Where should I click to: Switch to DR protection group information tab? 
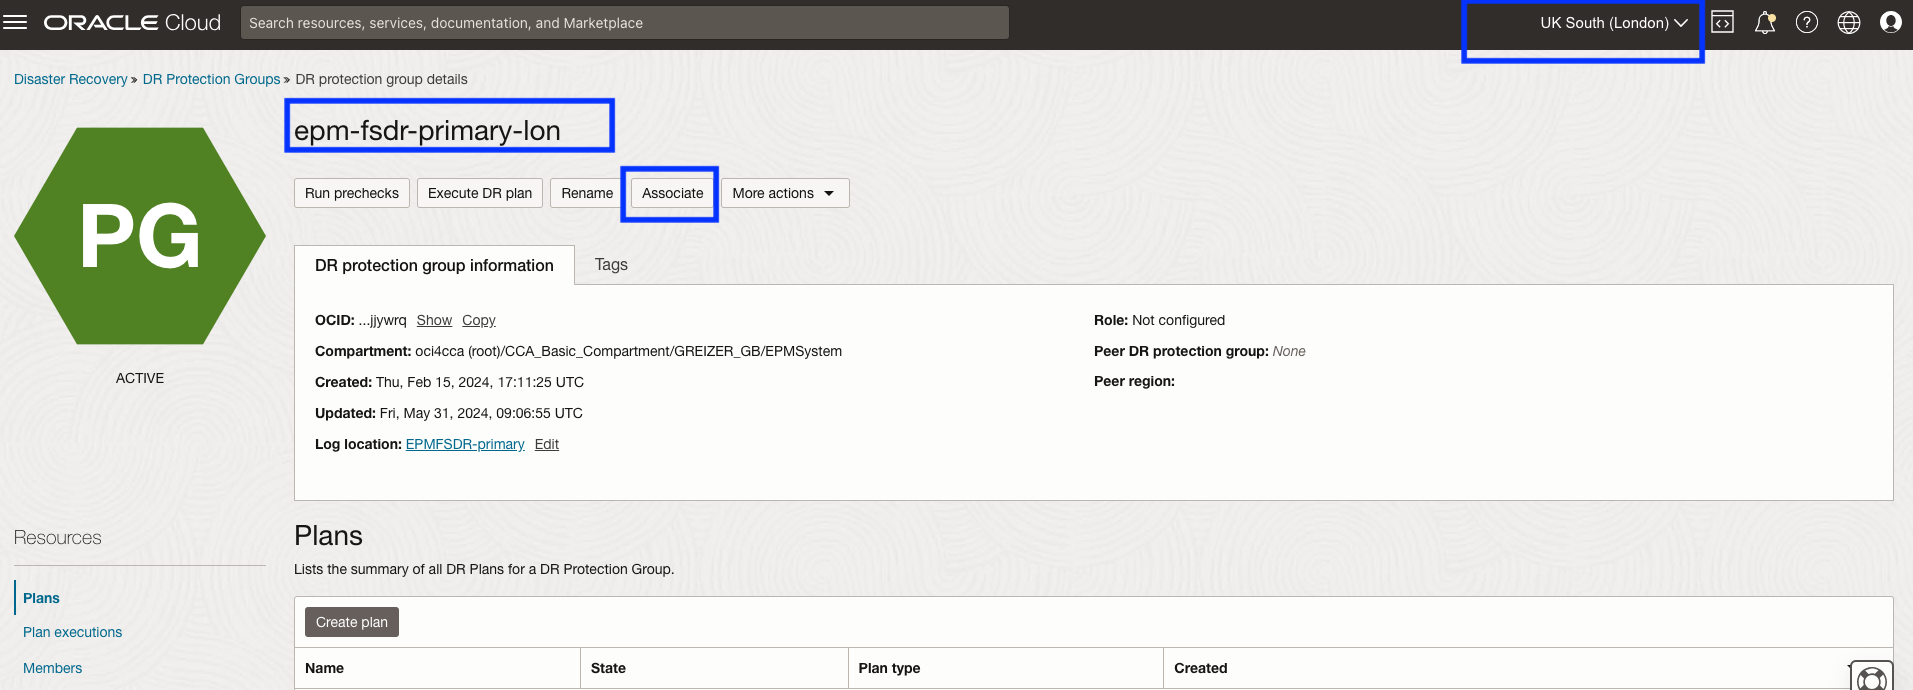[434, 265]
